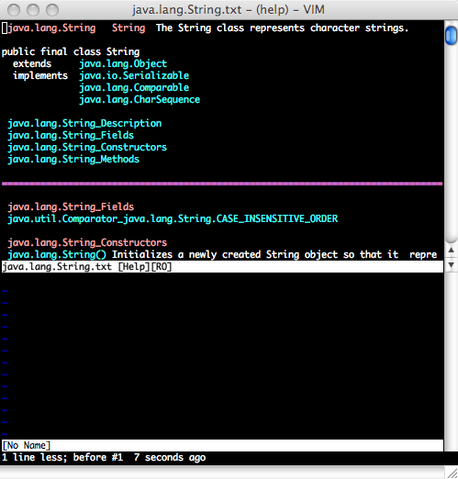The width and height of the screenshot is (458, 479).
Task: Click the java.lang.String.txt [Help][RO] status line
Action: 222,267
